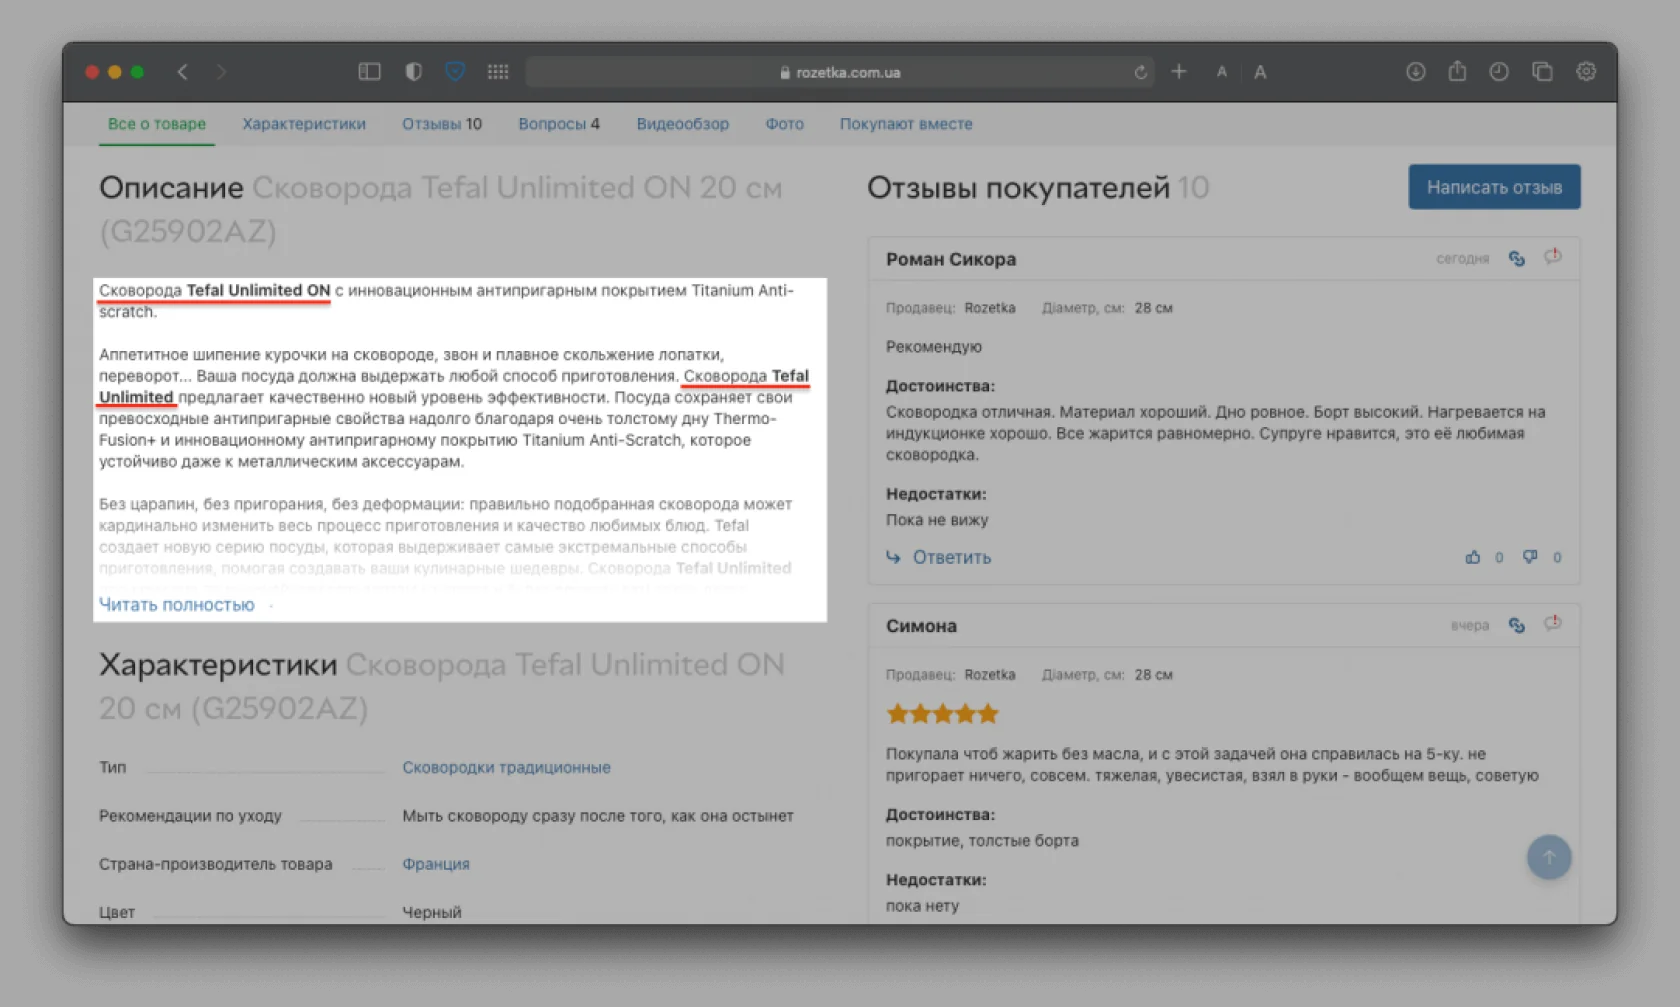Open the Share menu icon
This screenshot has width=1680, height=1007.
1457,71
